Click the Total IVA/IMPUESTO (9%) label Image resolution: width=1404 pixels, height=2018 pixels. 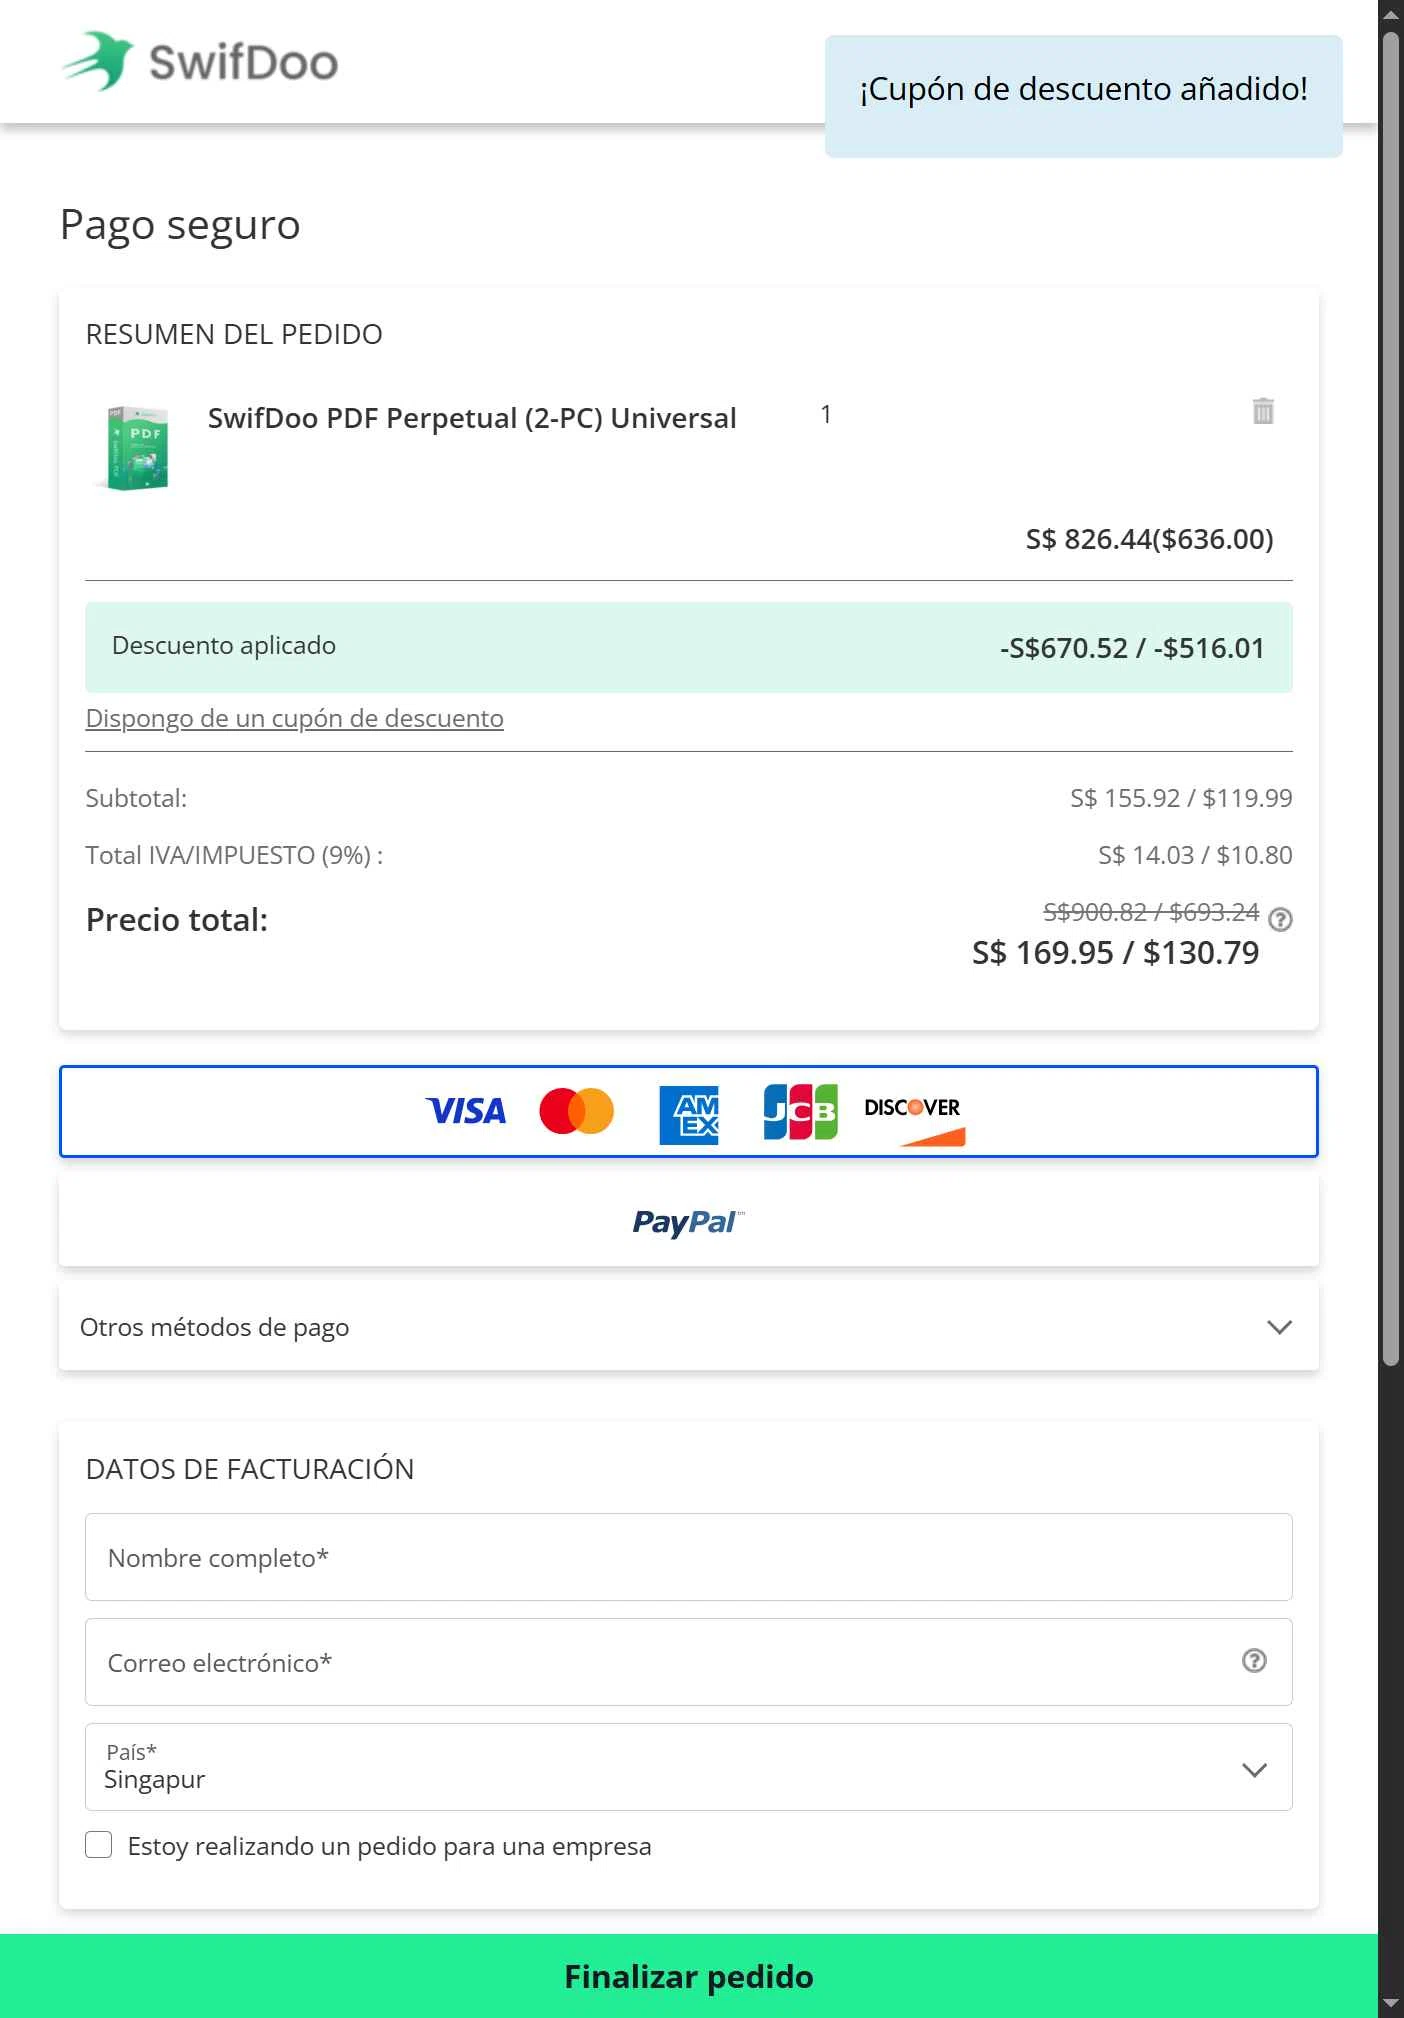coord(234,855)
